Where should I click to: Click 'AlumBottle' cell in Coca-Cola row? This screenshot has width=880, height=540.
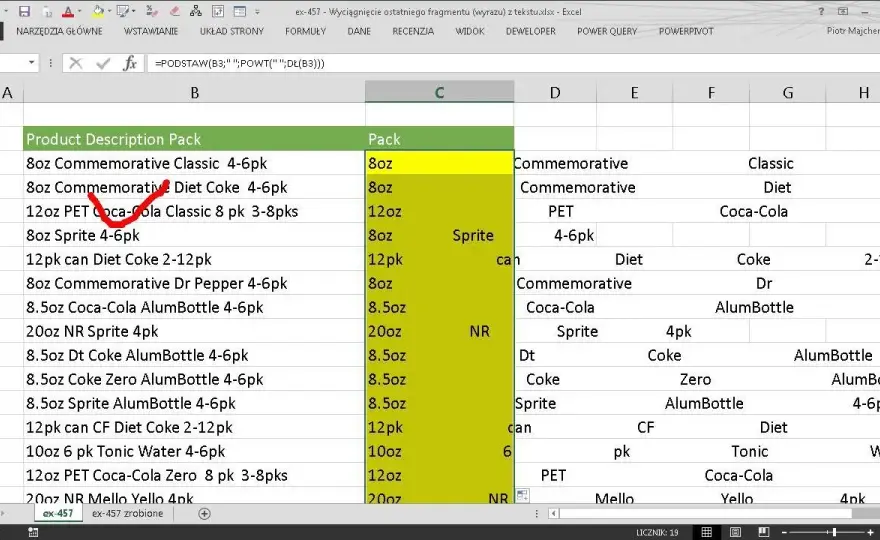click(754, 308)
